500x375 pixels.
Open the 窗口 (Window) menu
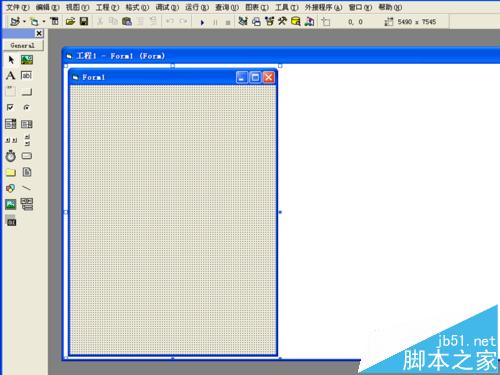click(360, 7)
